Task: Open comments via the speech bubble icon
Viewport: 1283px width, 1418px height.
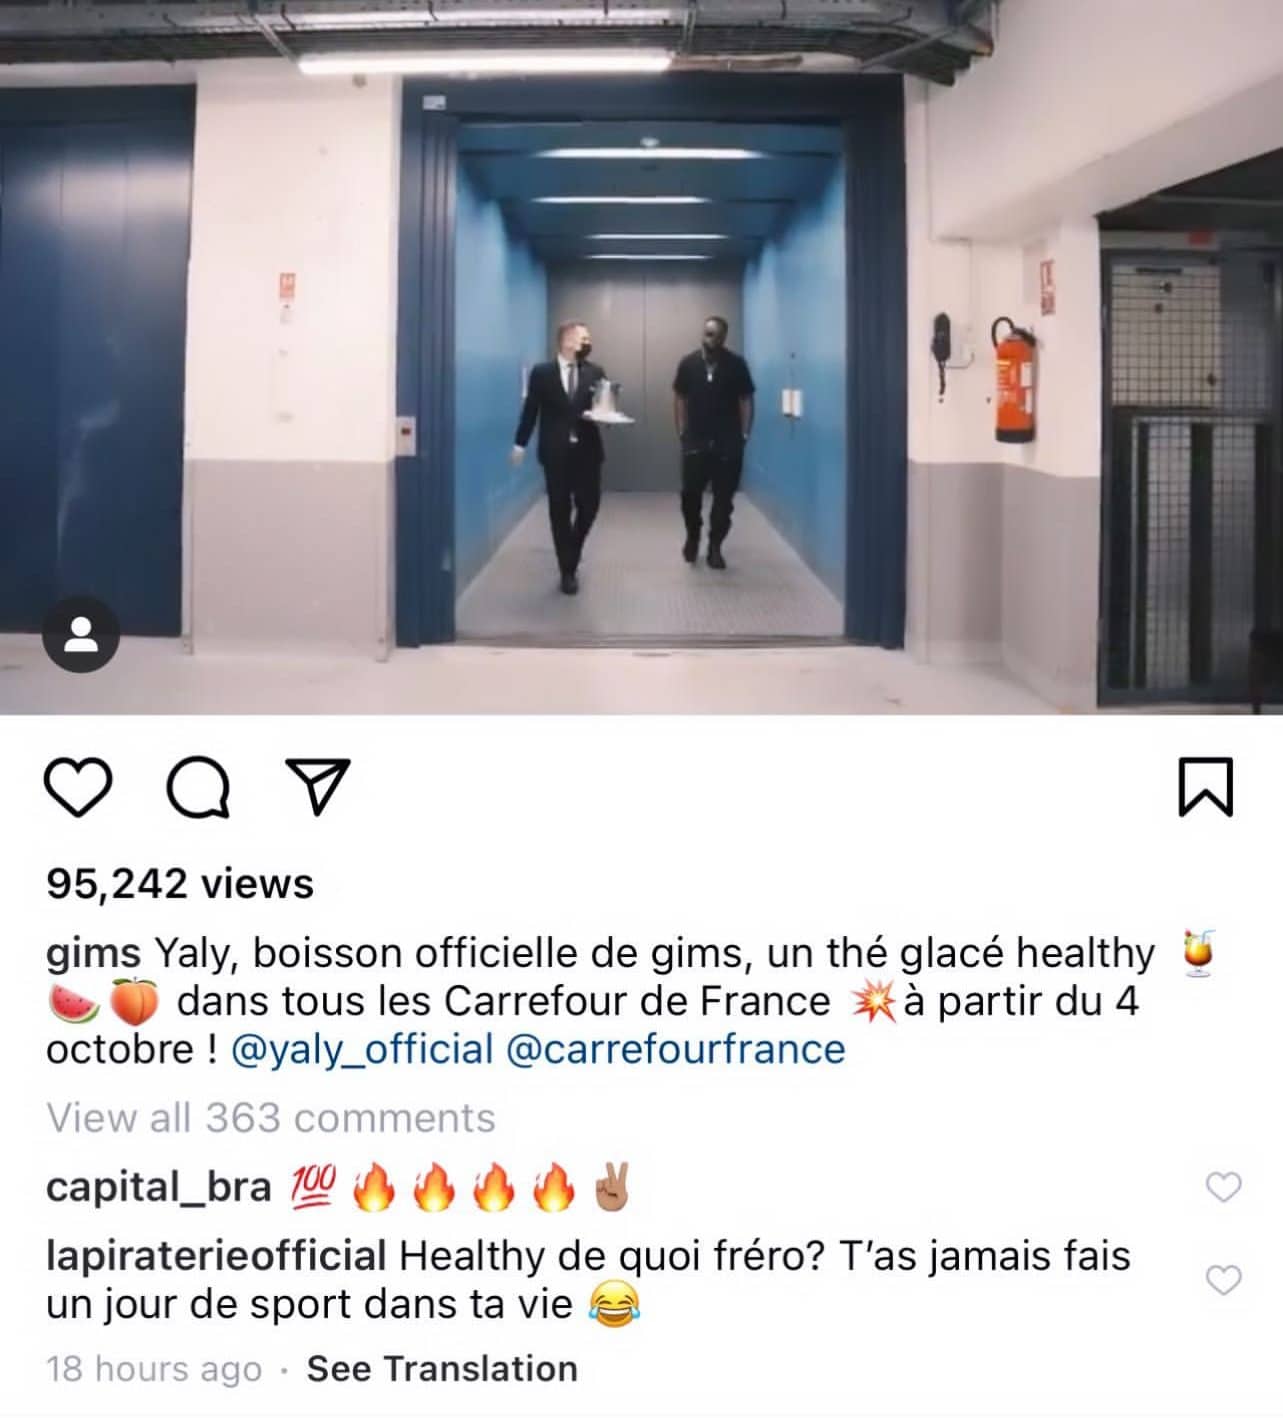Action: (x=198, y=787)
